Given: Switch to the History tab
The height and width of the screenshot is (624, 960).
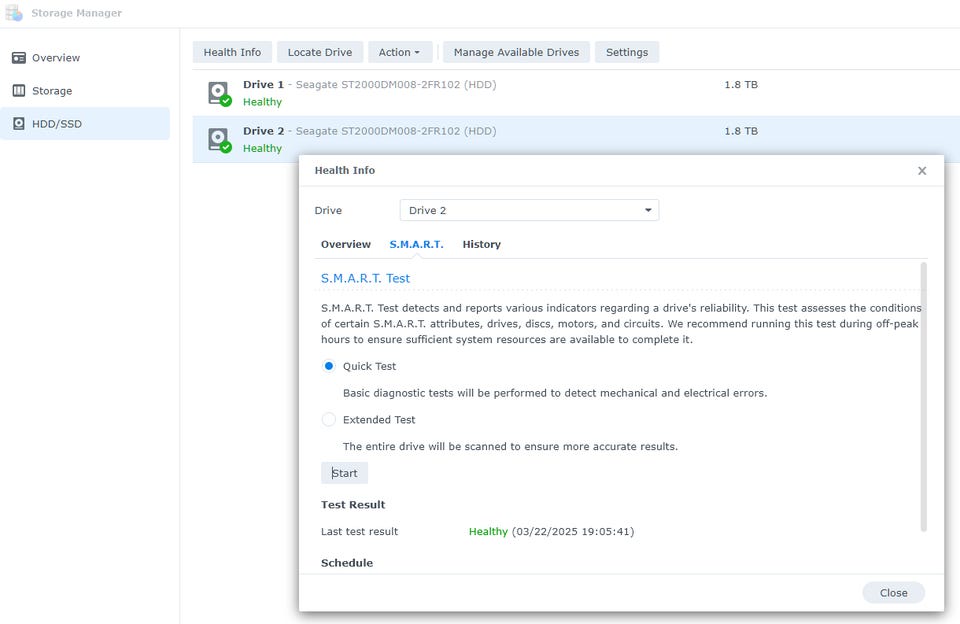Looking at the screenshot, I should tap(481, 244).
